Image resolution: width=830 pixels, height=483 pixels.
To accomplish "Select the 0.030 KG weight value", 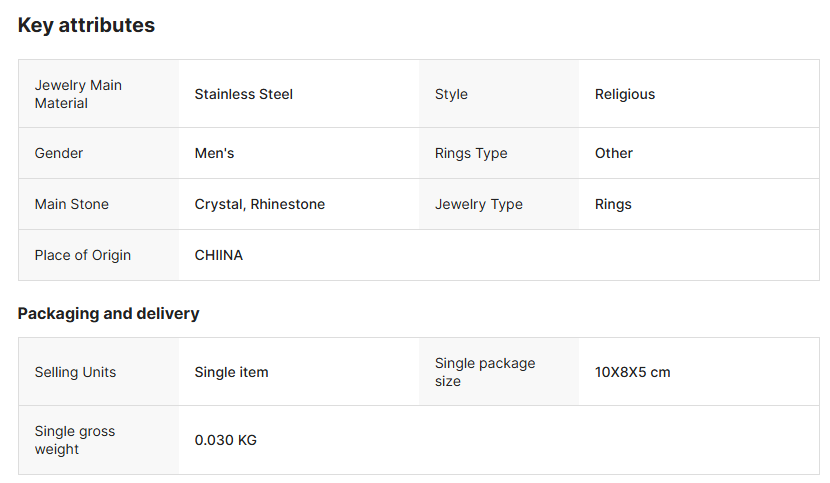I will coord(226,440).
